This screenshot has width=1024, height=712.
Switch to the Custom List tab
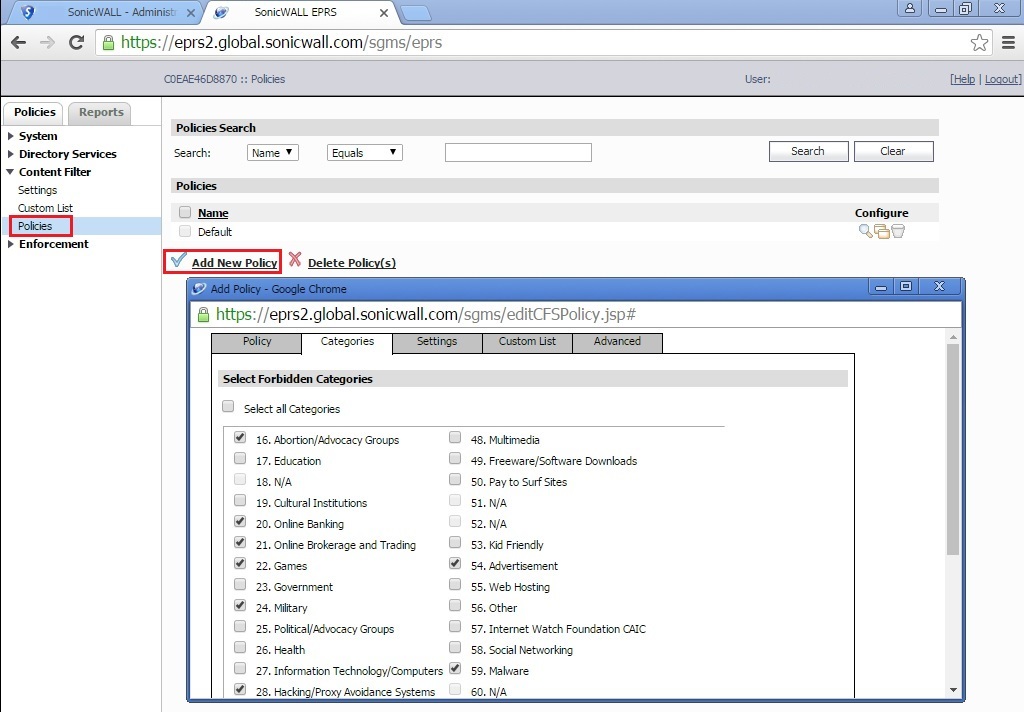[527, 342]
